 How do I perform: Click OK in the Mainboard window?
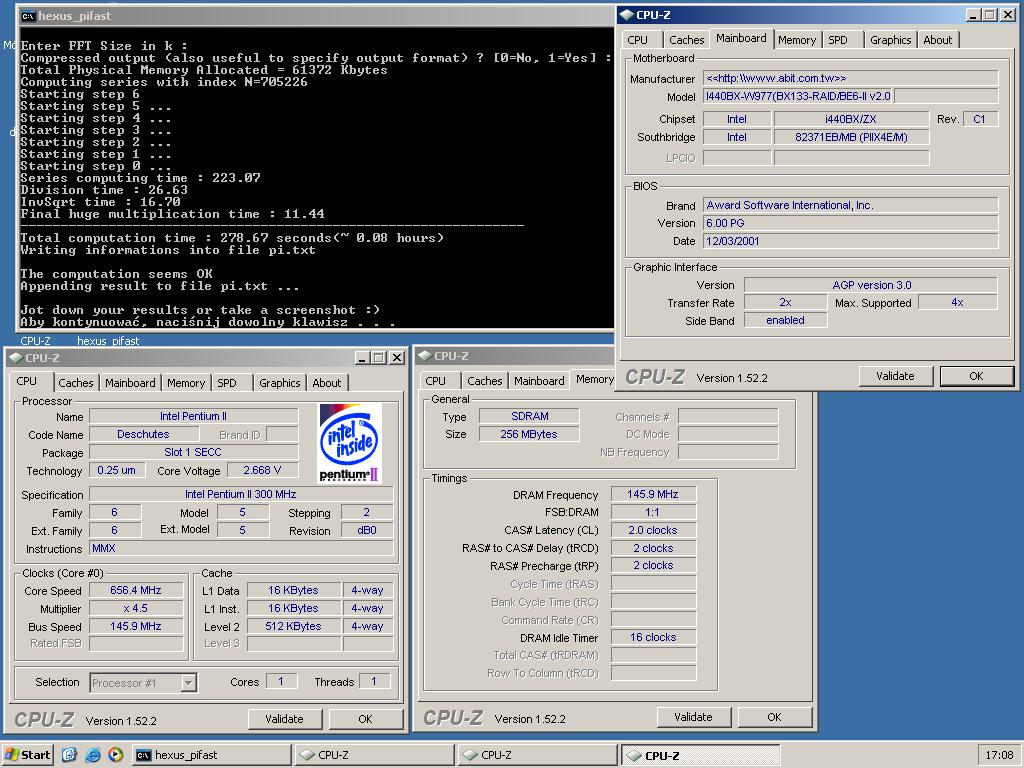(976, 376)
